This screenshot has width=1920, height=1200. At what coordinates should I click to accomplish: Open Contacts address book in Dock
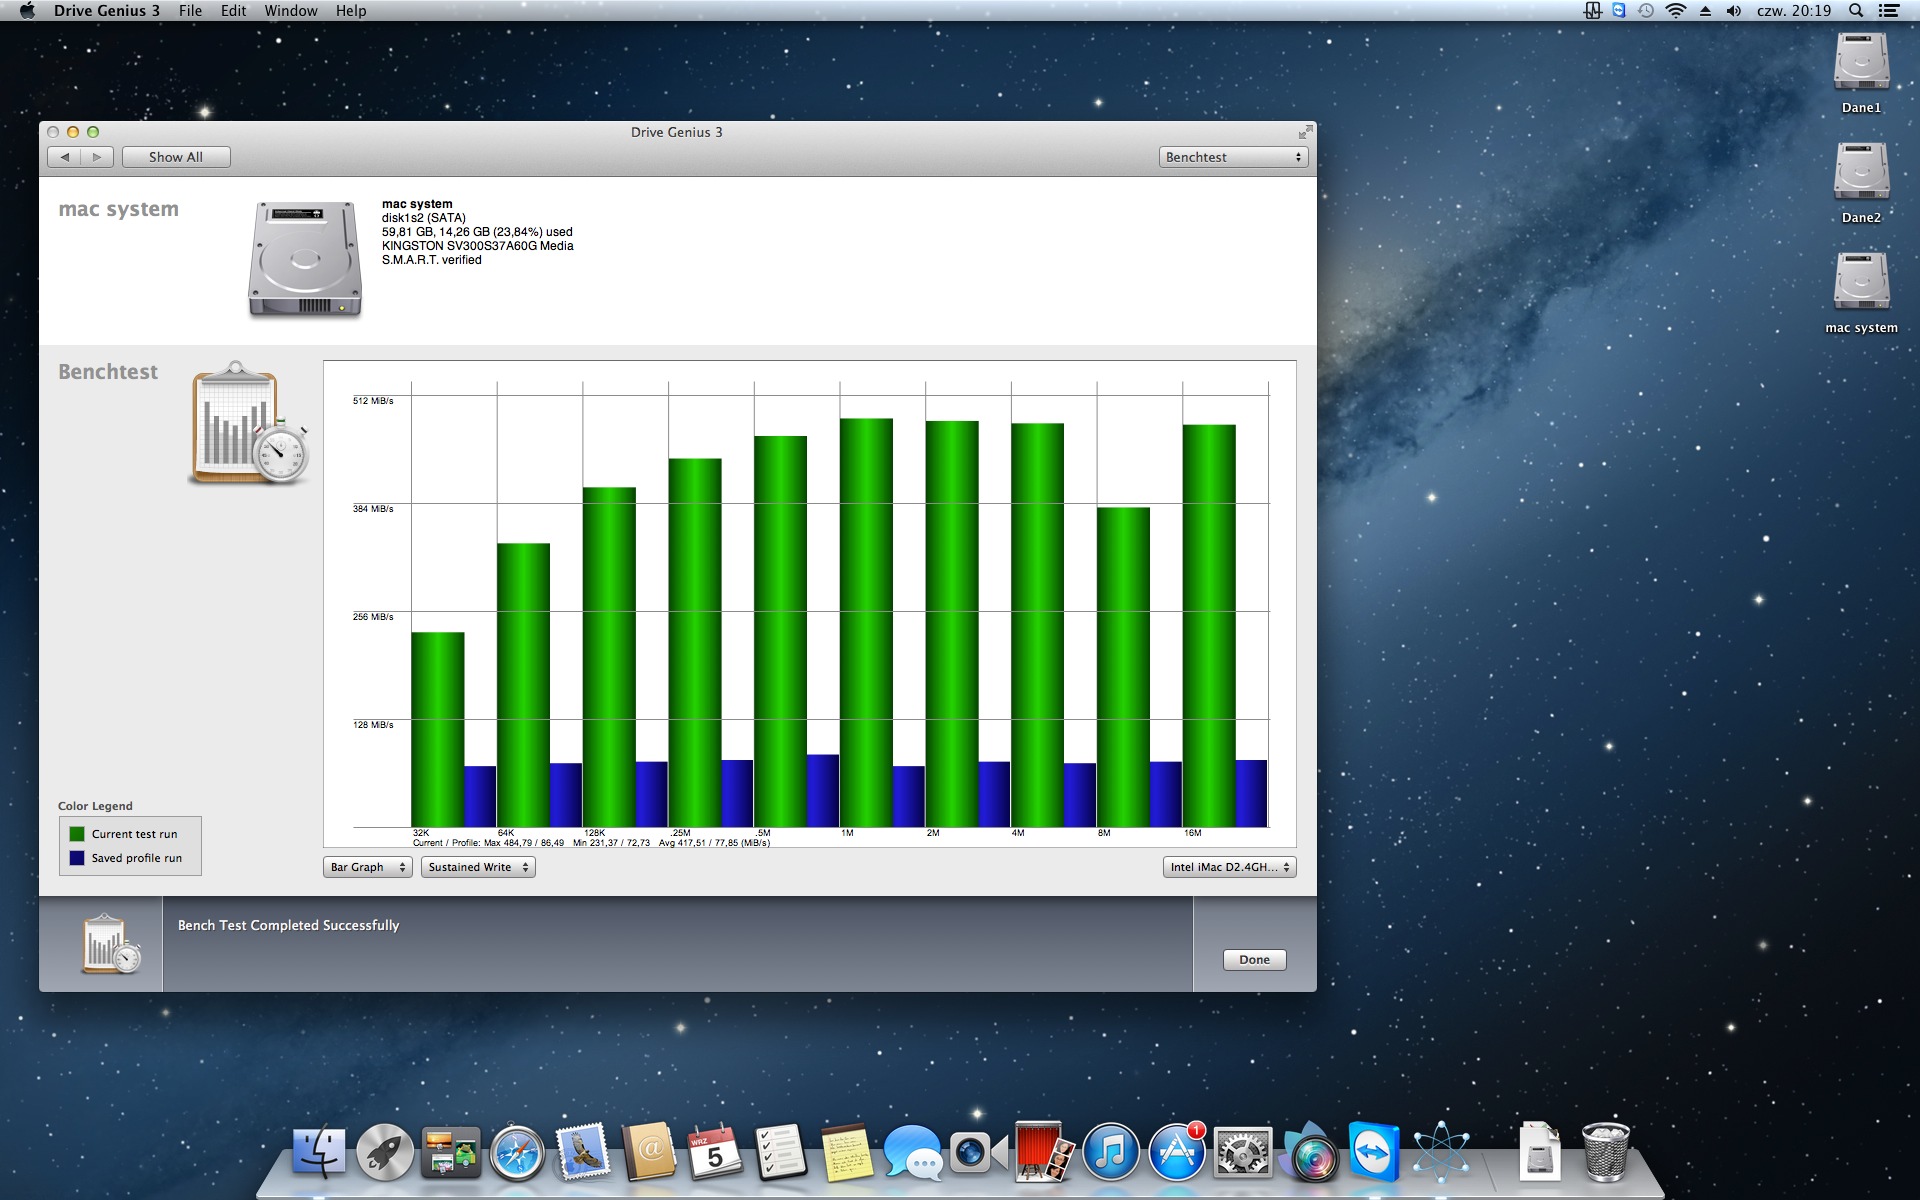pyautogui.click(x=649, y=1152)
